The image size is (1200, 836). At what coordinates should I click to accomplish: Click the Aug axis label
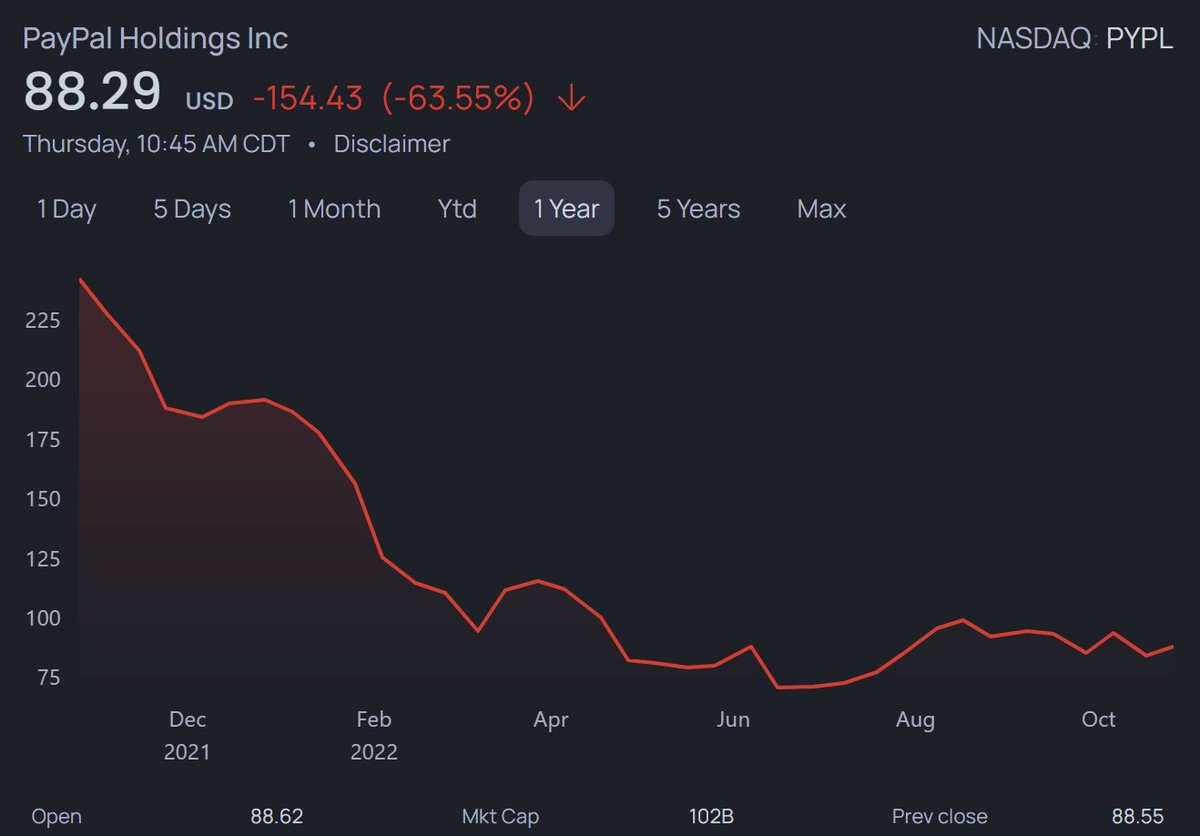(915, 719)
